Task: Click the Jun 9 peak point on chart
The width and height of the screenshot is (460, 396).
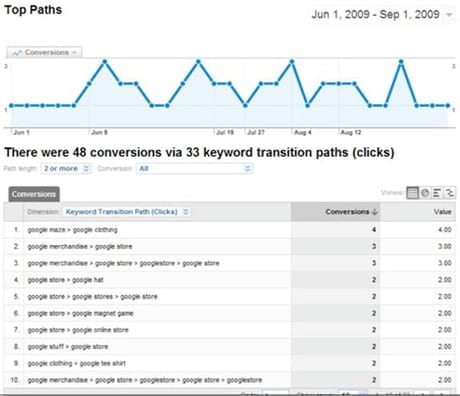Action: click(x=105, y=62)
